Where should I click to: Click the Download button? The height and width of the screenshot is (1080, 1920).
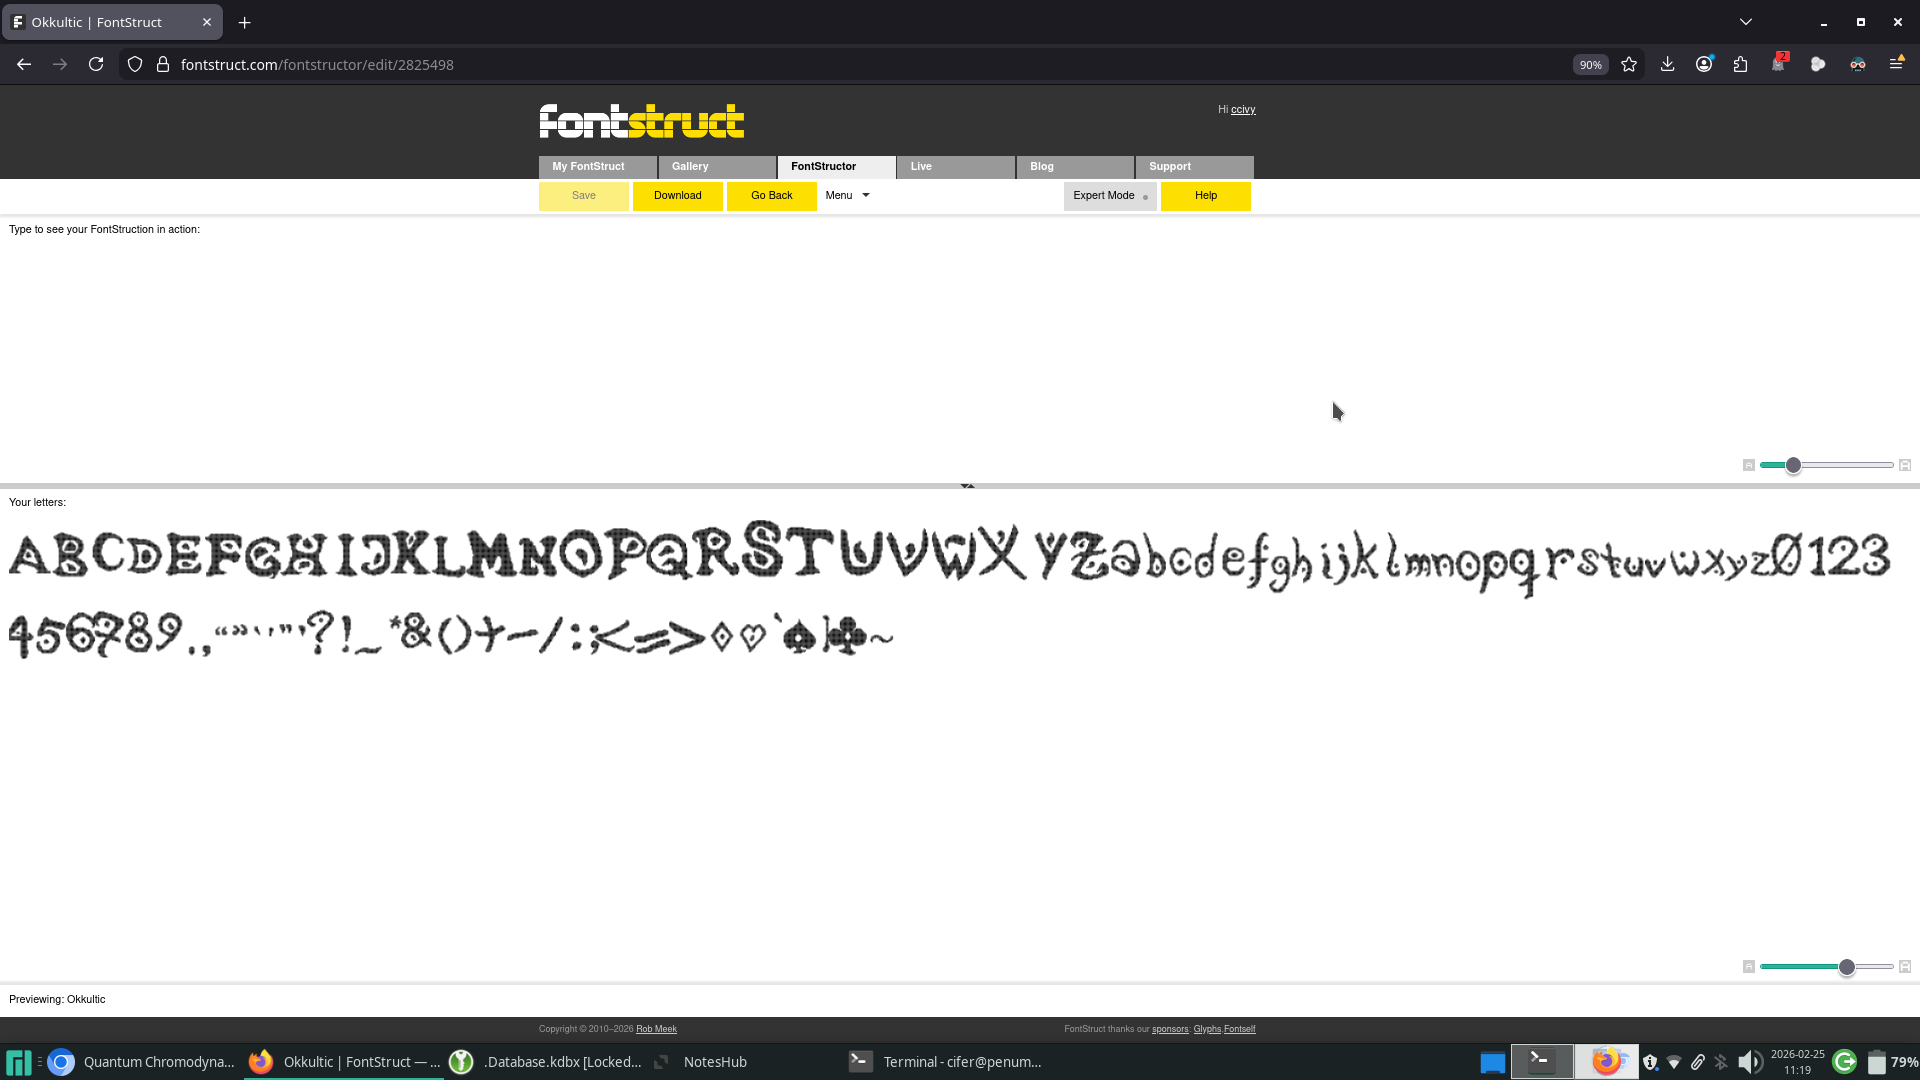point(677,196)
